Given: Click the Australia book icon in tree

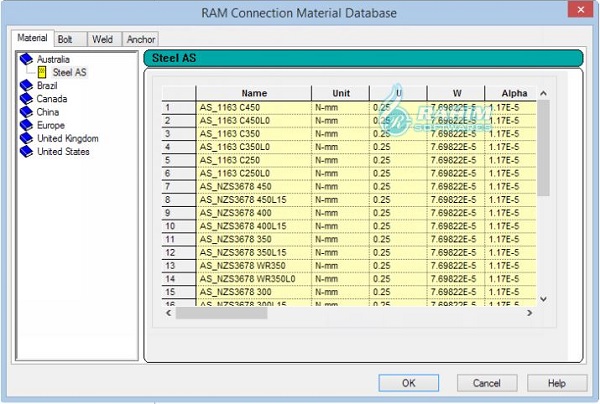Looking at the screenshot, I should [27, 60].
